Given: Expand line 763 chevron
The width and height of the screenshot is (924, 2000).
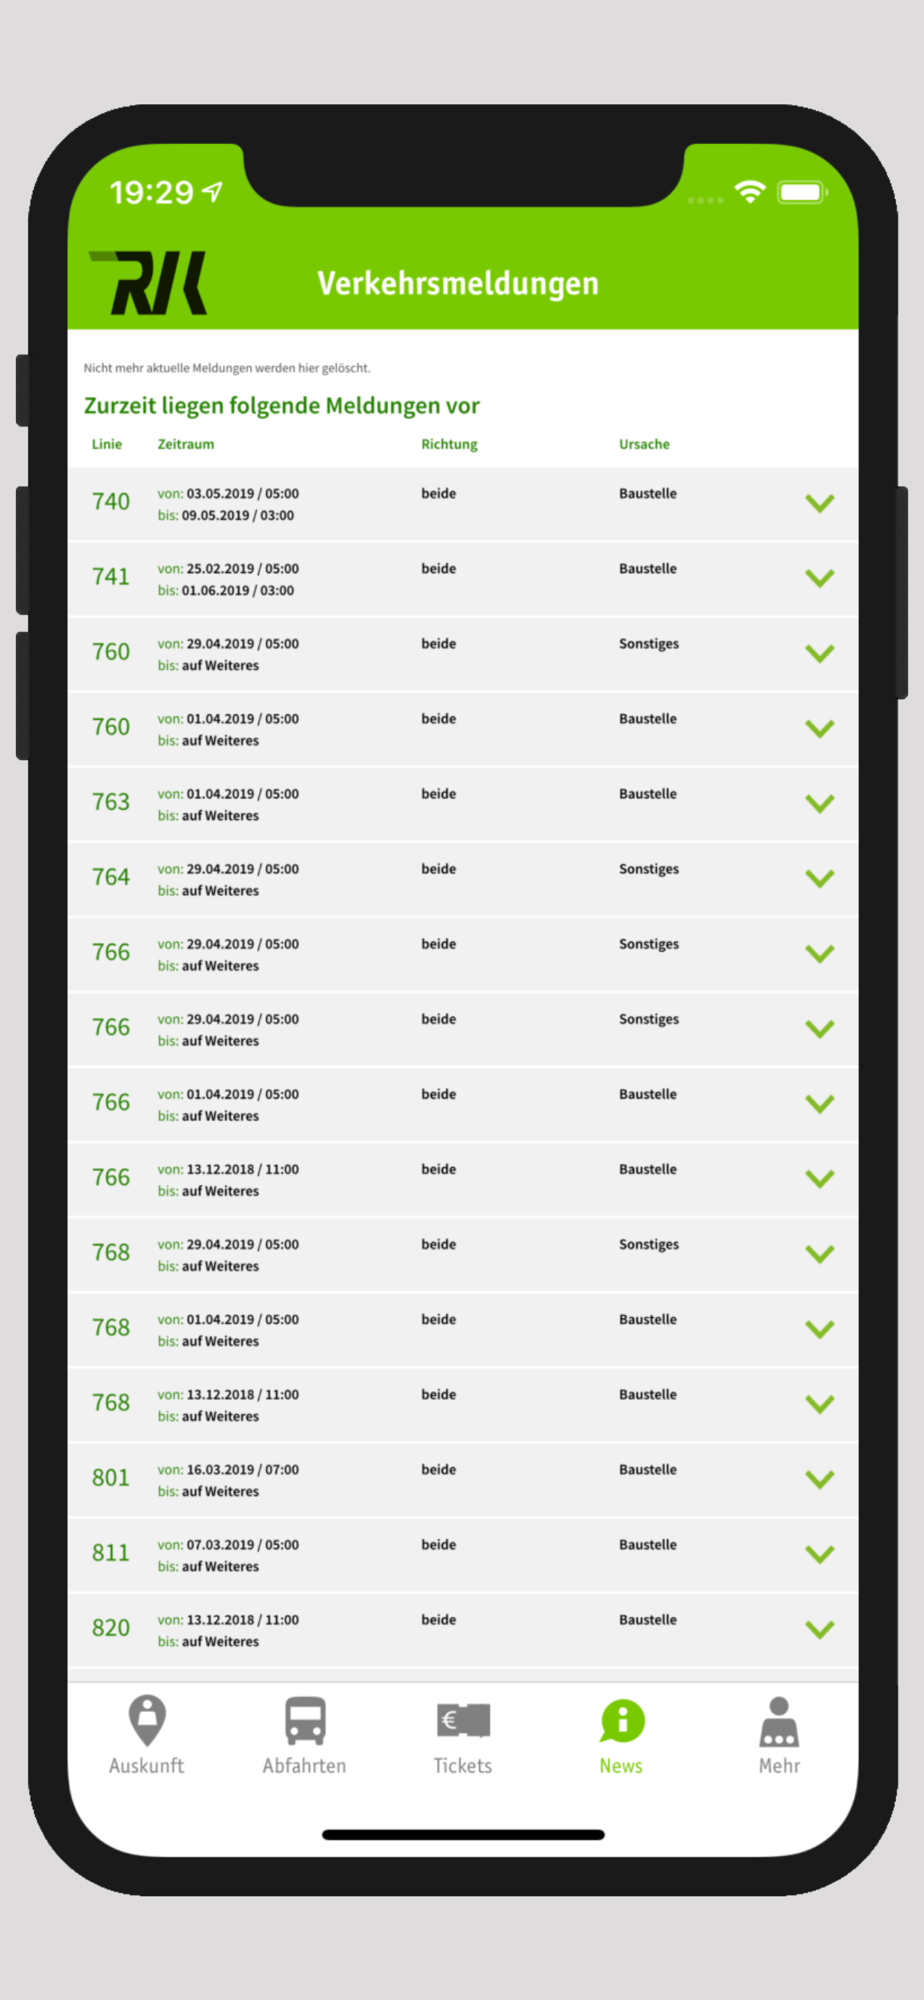Looking at the screenshot, I should pos(819,803).
